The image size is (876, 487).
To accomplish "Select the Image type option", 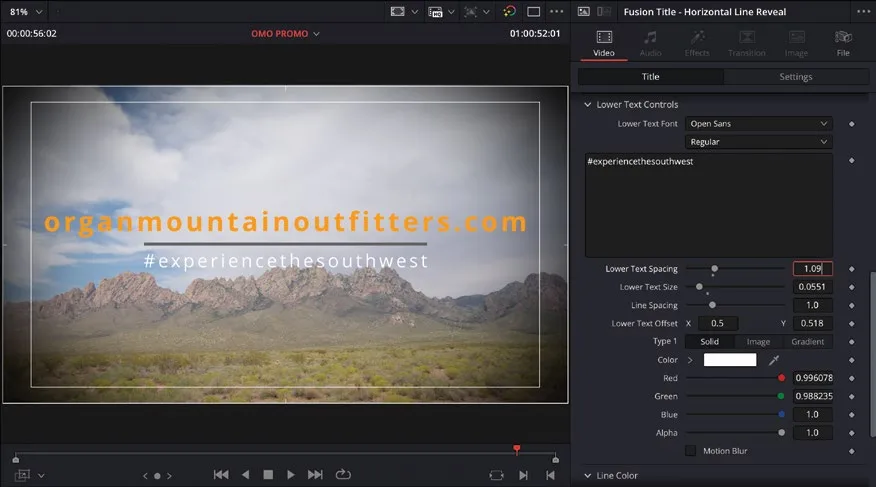I will click(758, 341).
